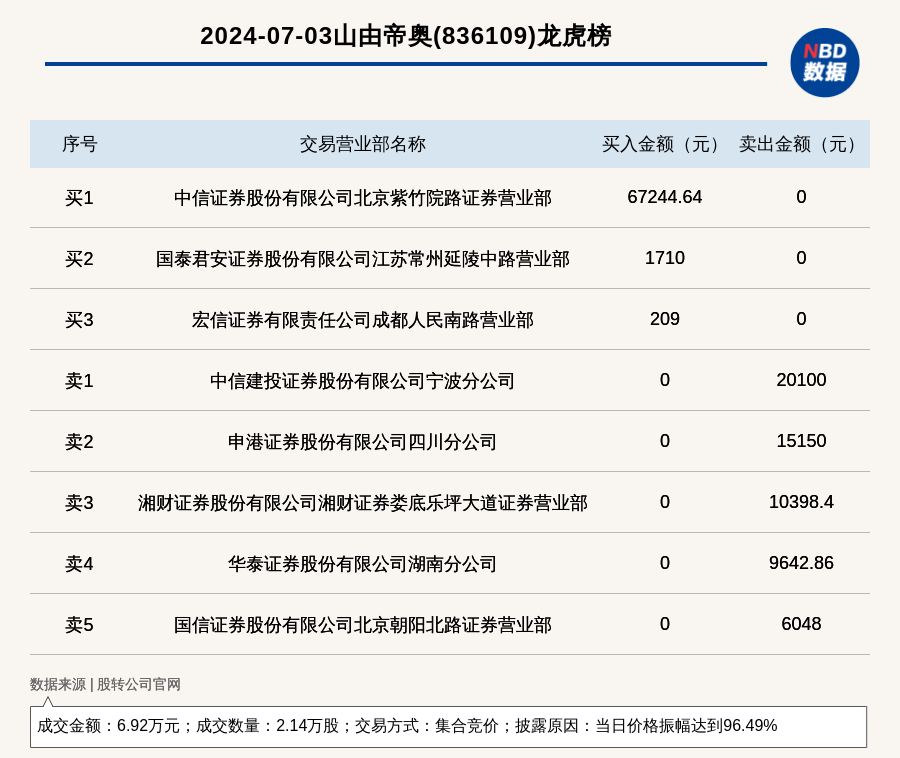Click sell amount 15150
900x758 pixels.
pyautogui.click(x=801, y=441)
